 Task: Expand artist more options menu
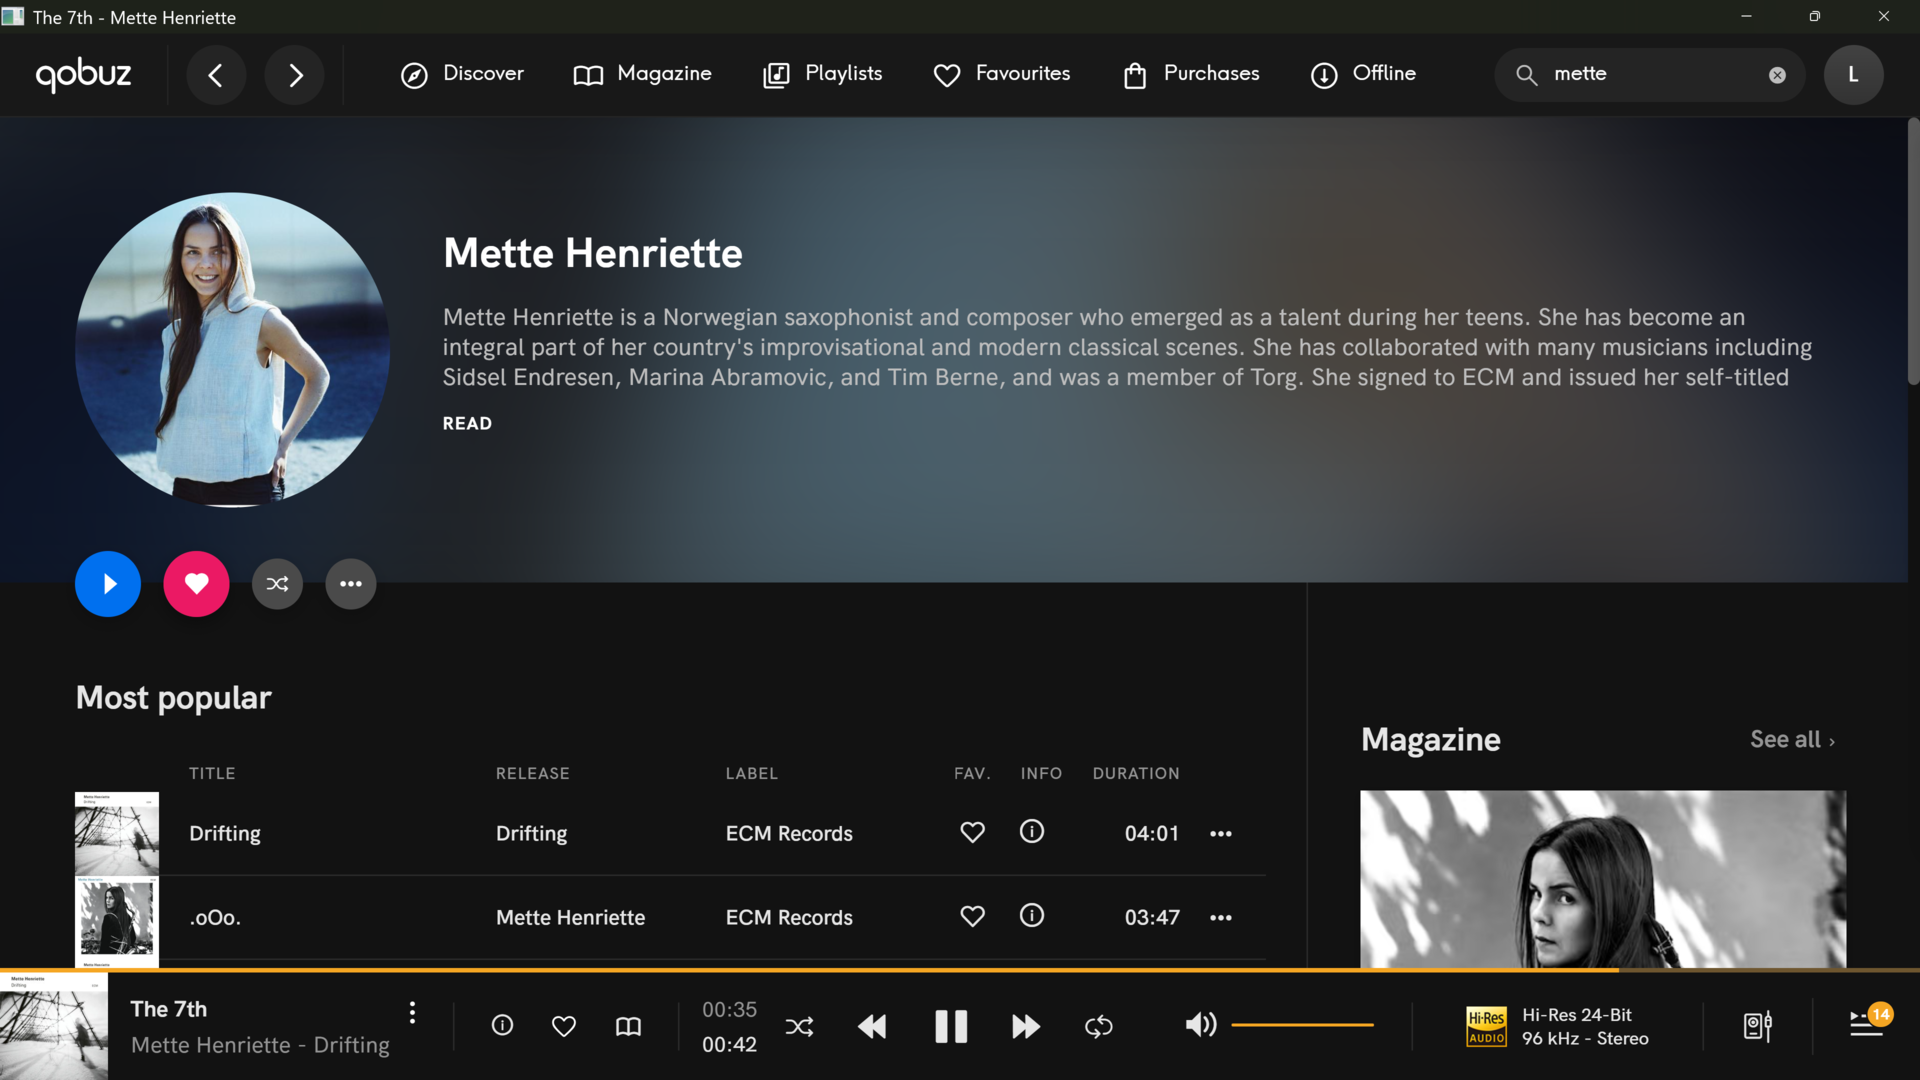[x=350, y=584]
